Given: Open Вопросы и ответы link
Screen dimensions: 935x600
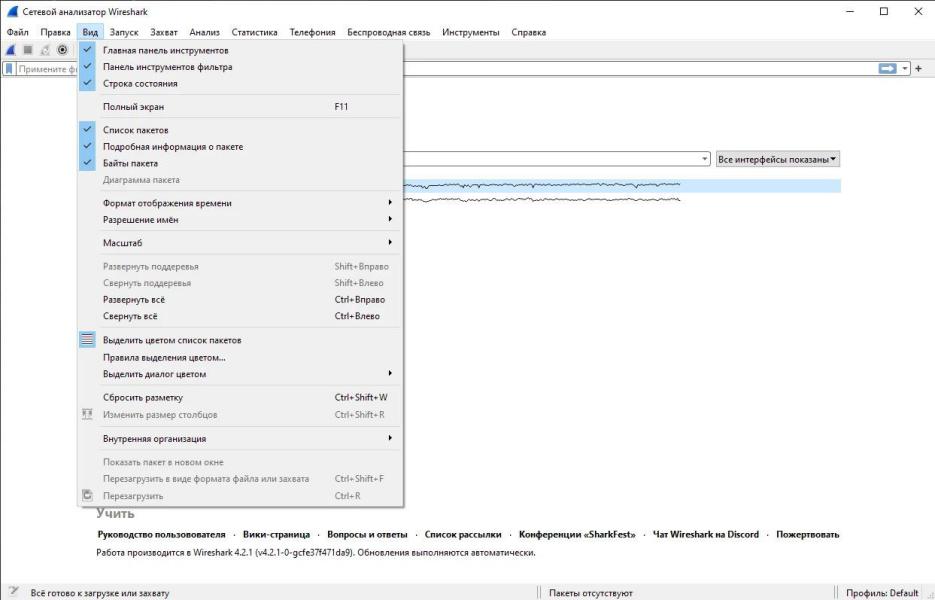Looking at the screenshot, I should click(x=367, y=534).
